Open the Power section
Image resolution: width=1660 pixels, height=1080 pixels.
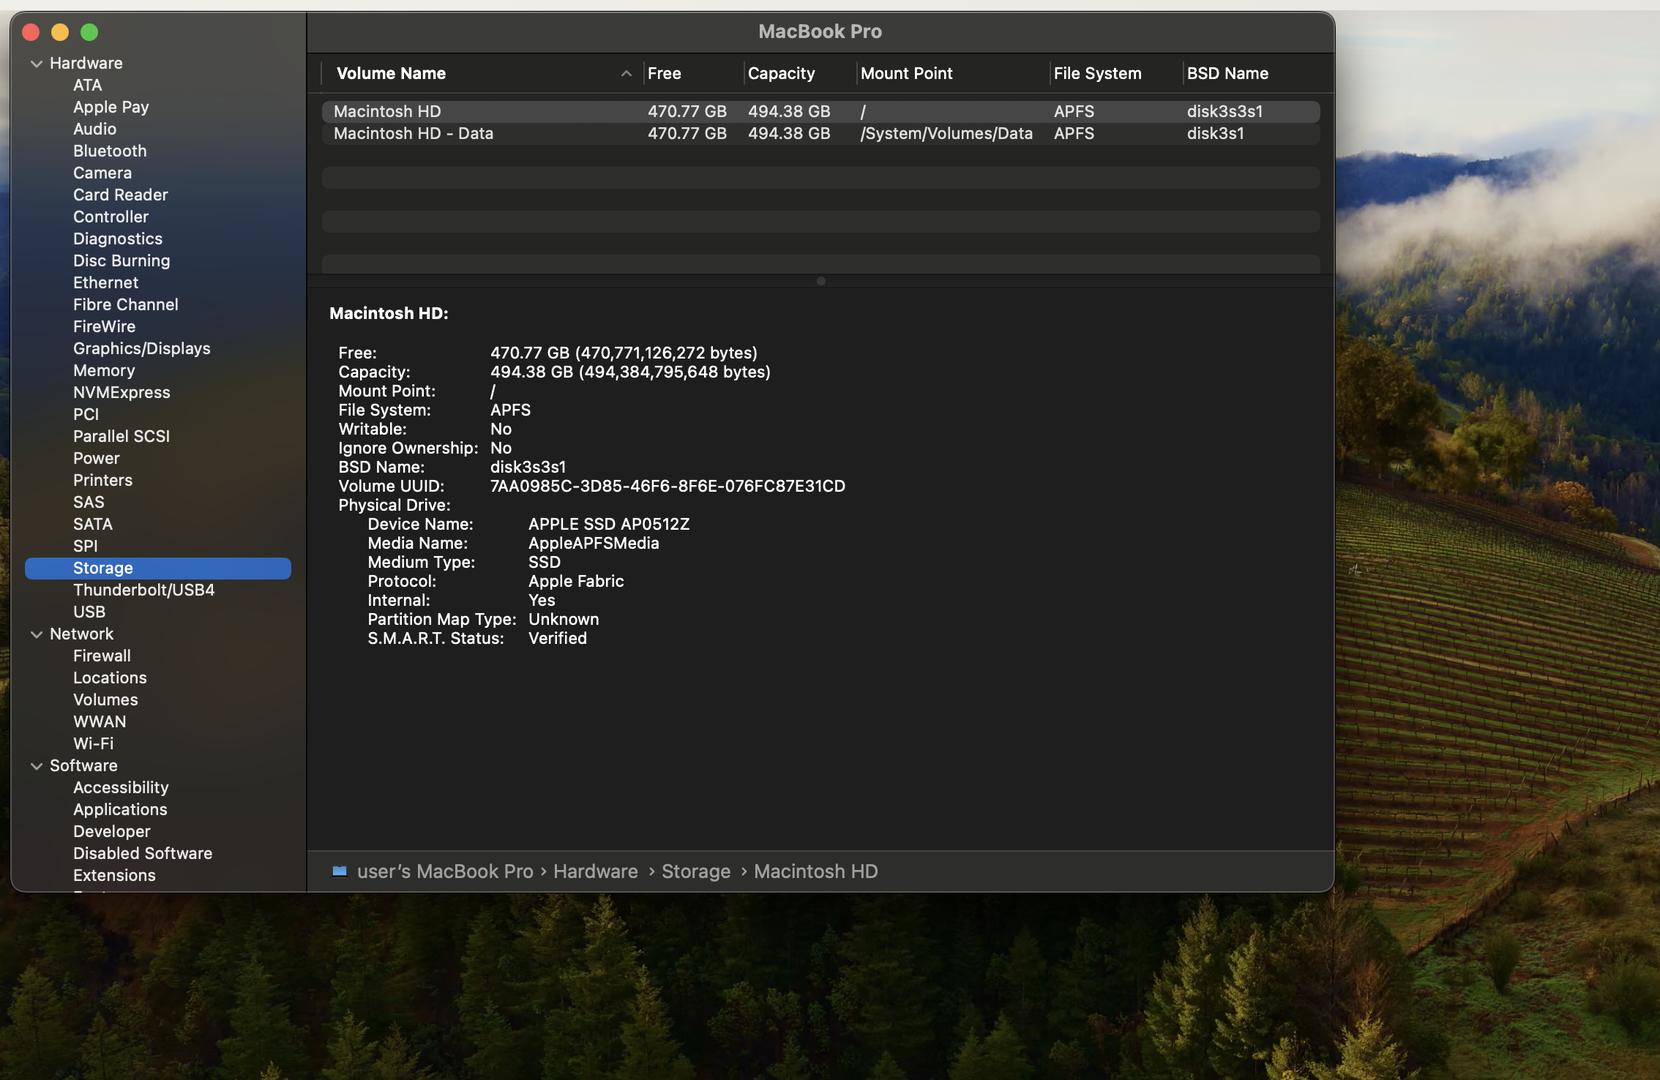(x=96, y=459)
